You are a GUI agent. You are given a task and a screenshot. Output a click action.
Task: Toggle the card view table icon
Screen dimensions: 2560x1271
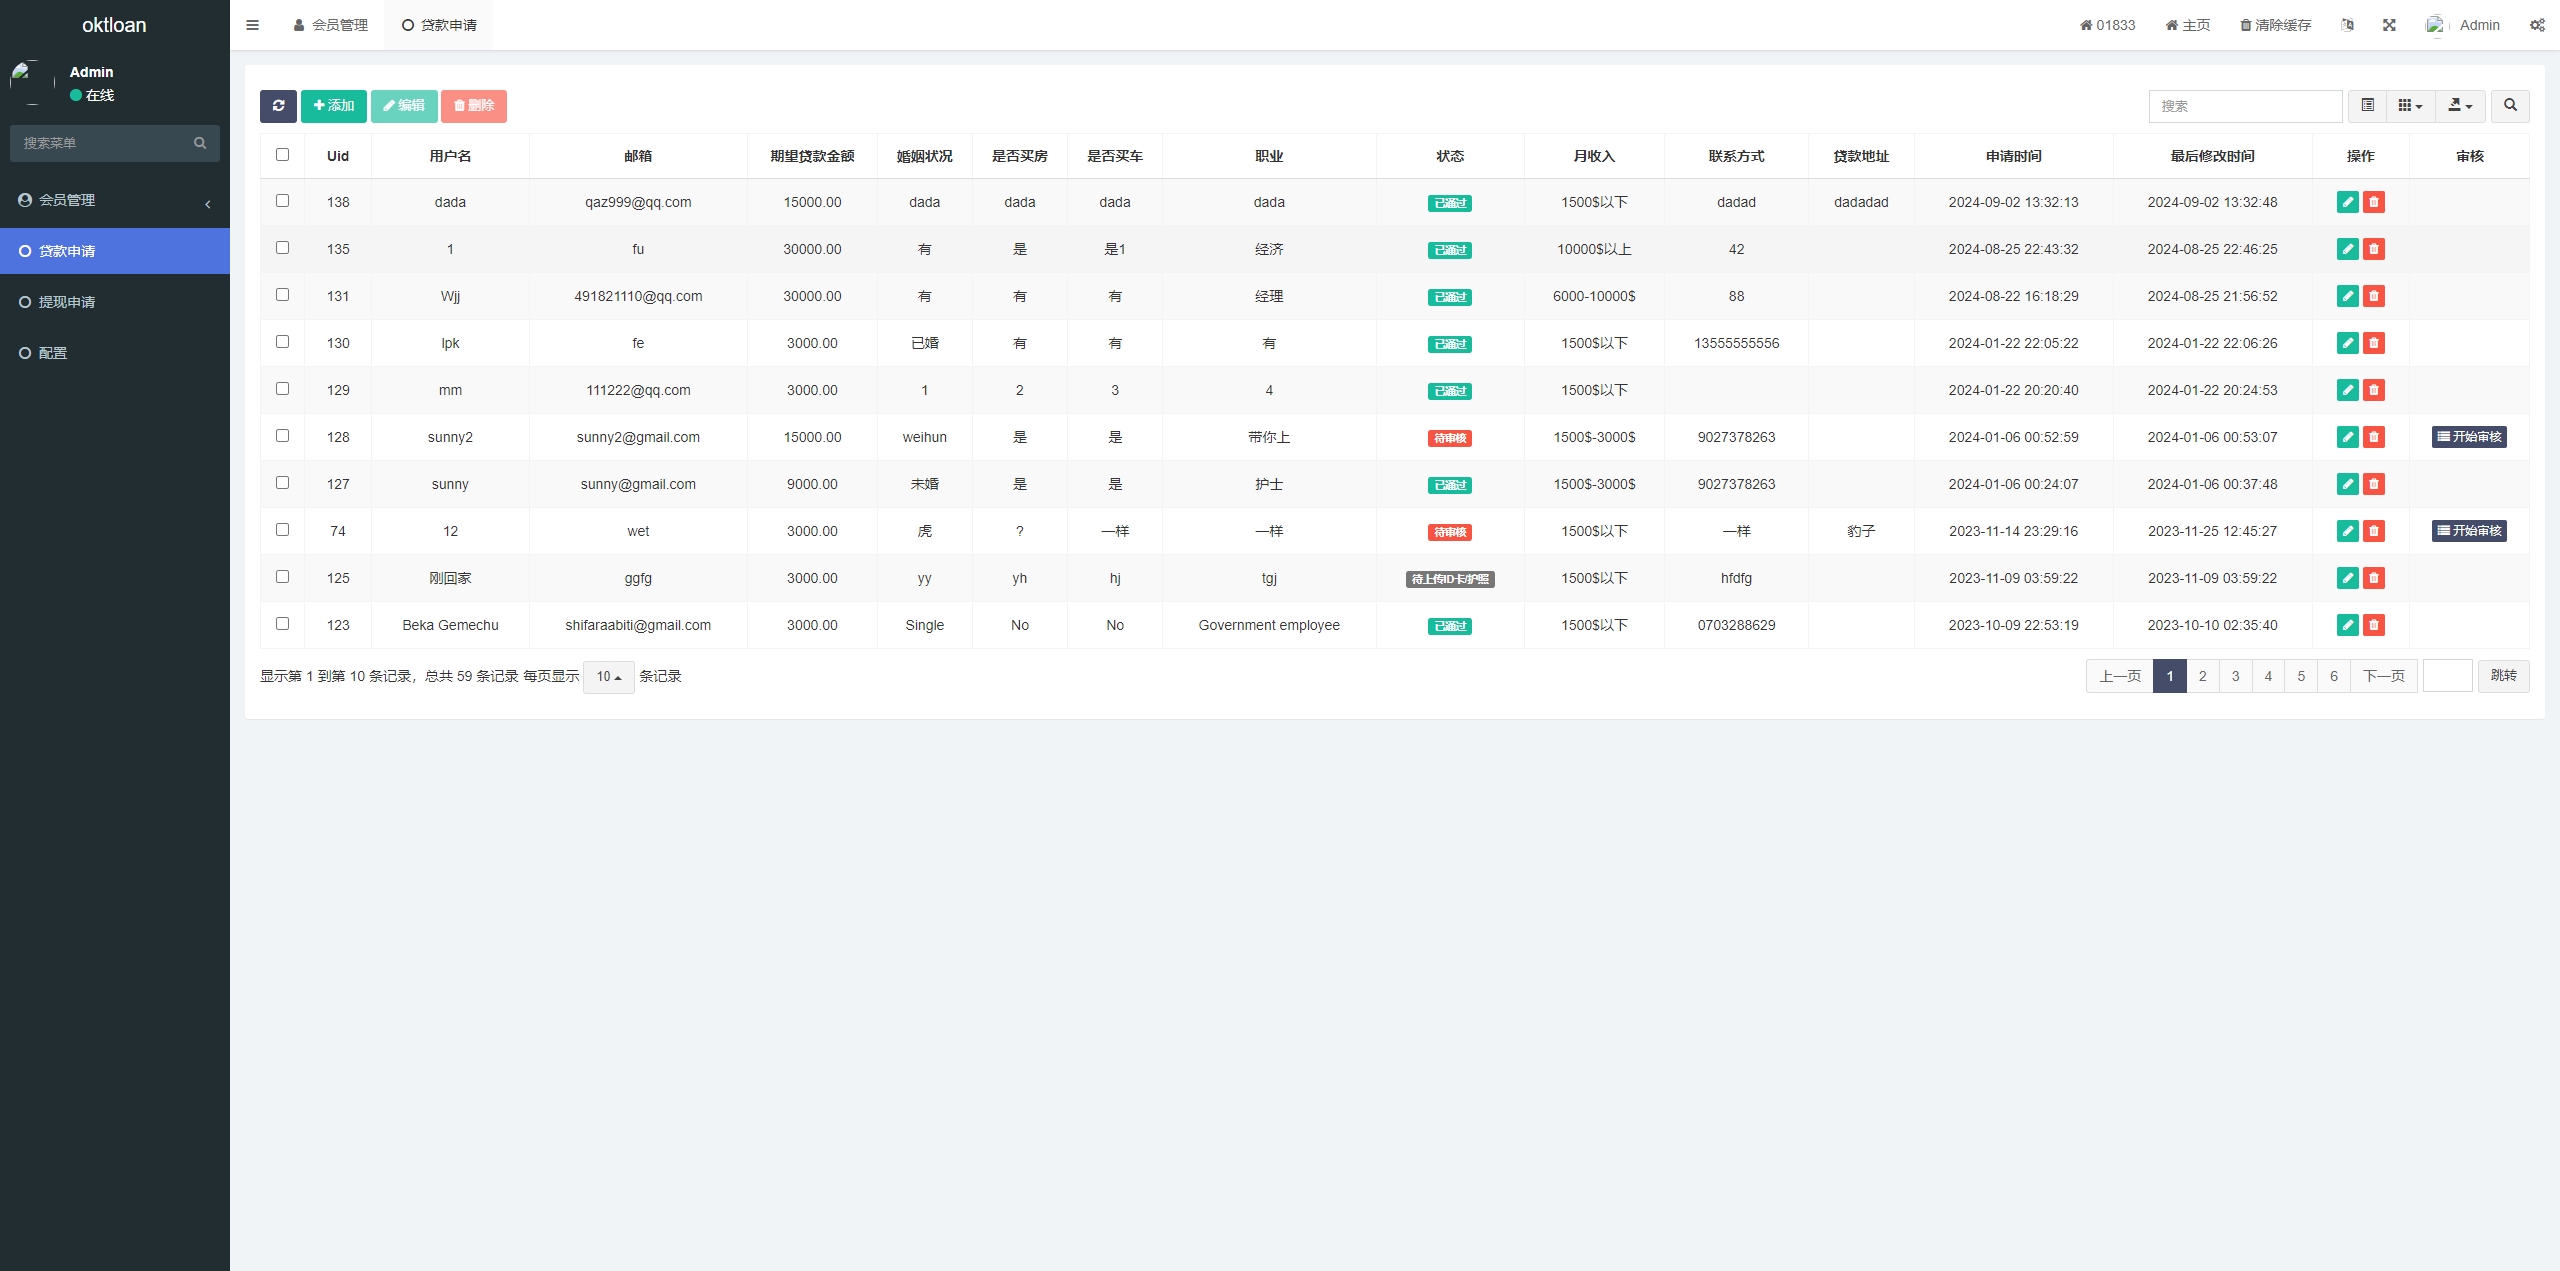pos(2367,106)
